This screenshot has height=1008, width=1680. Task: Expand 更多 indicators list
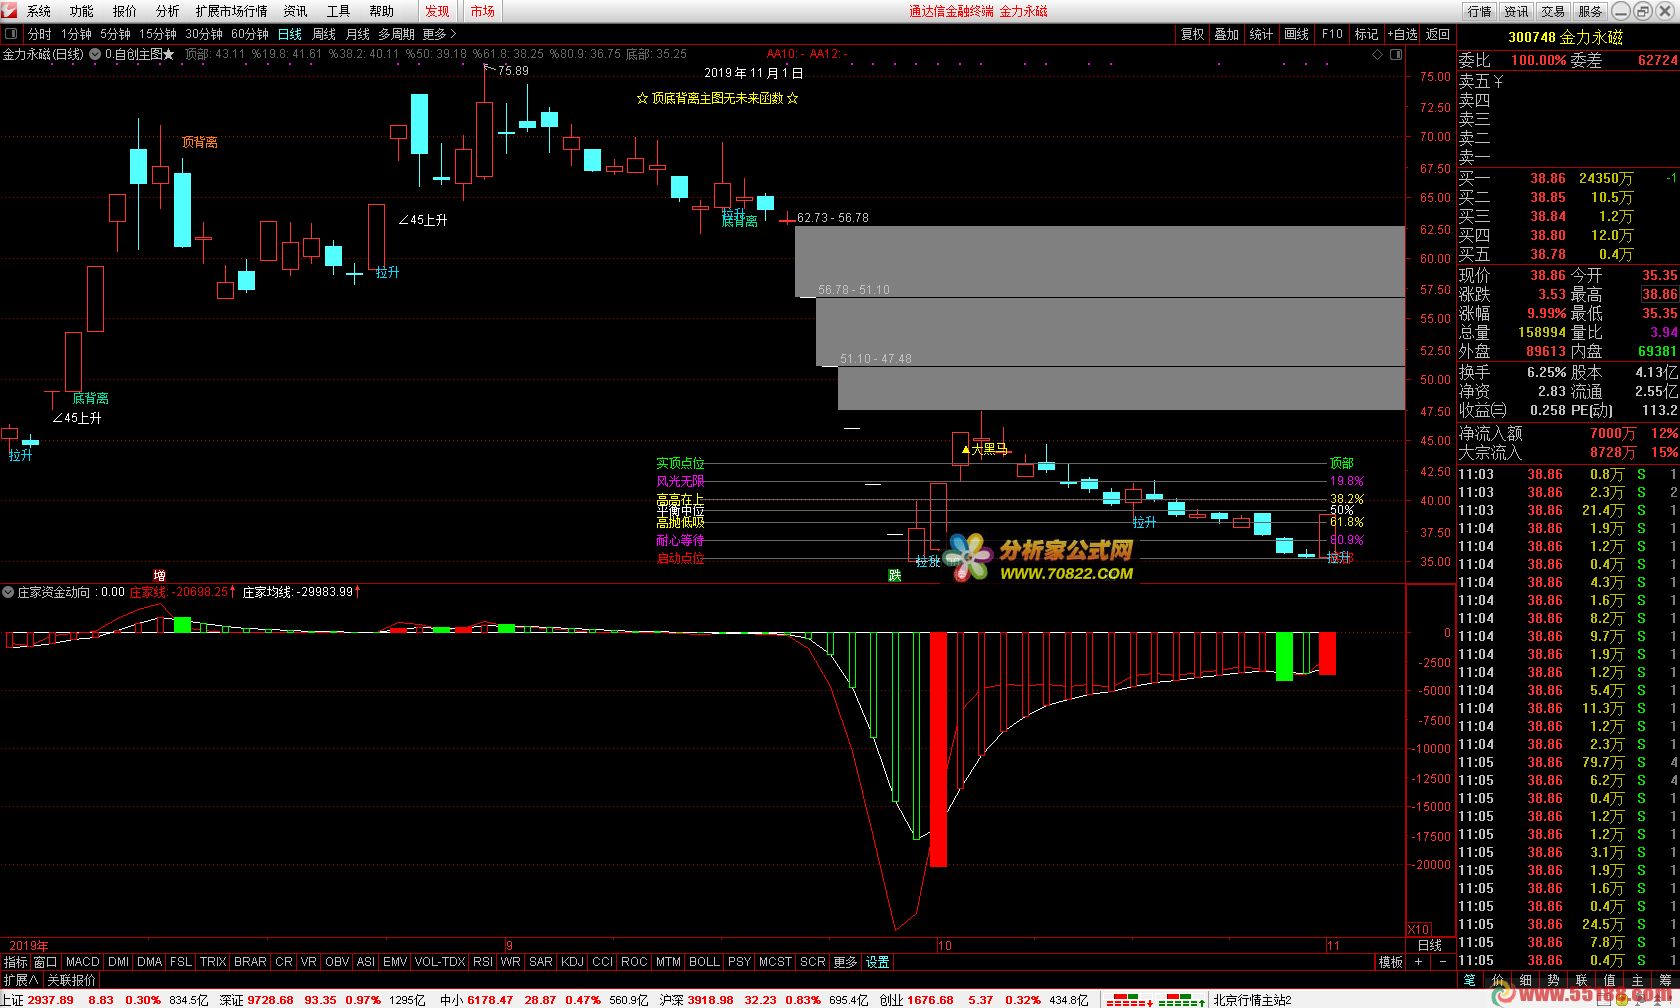coord(845,962)
